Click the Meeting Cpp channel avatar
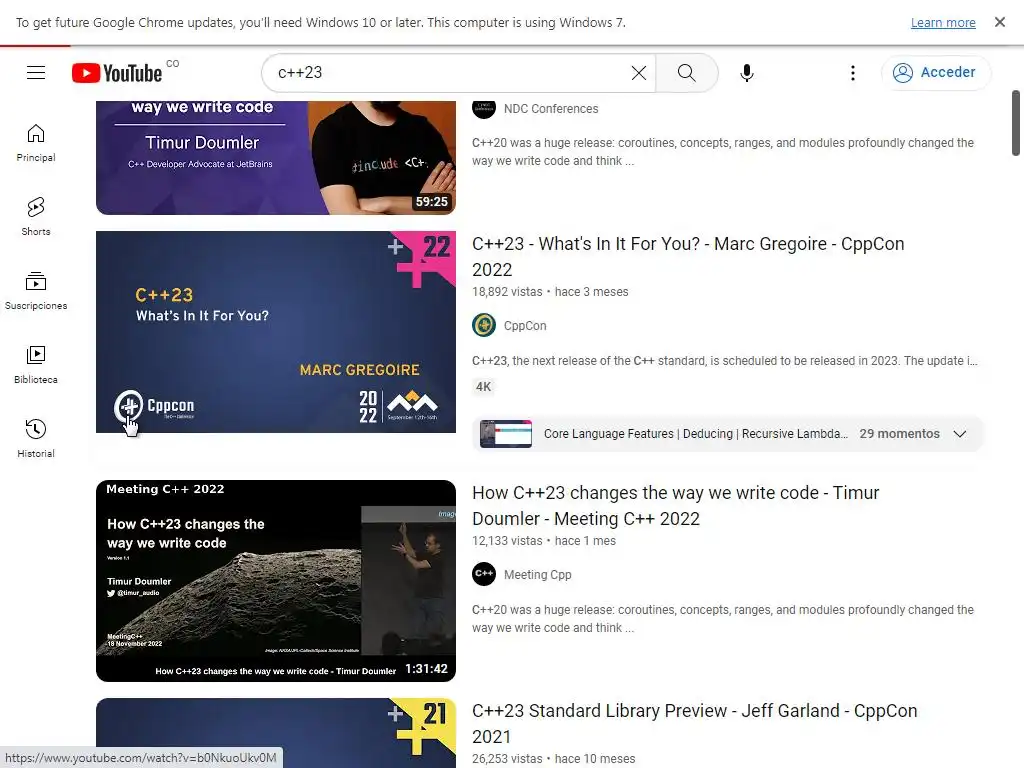 484,574
